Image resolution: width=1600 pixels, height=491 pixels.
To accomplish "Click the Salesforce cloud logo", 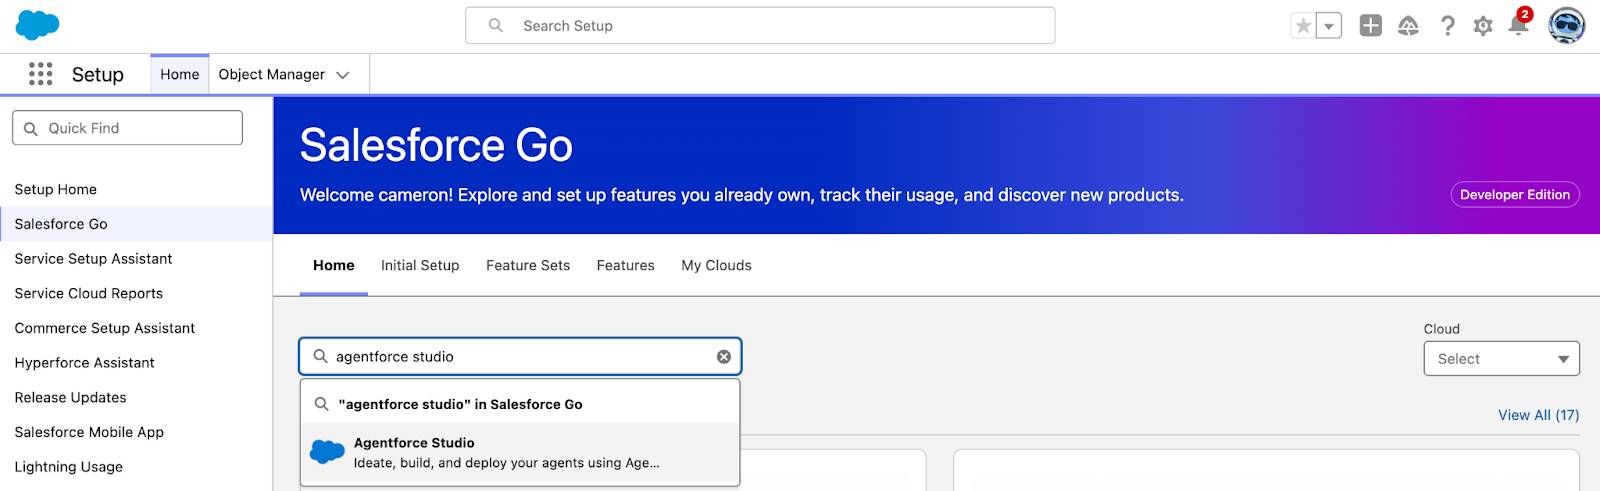I will point(37,25).
